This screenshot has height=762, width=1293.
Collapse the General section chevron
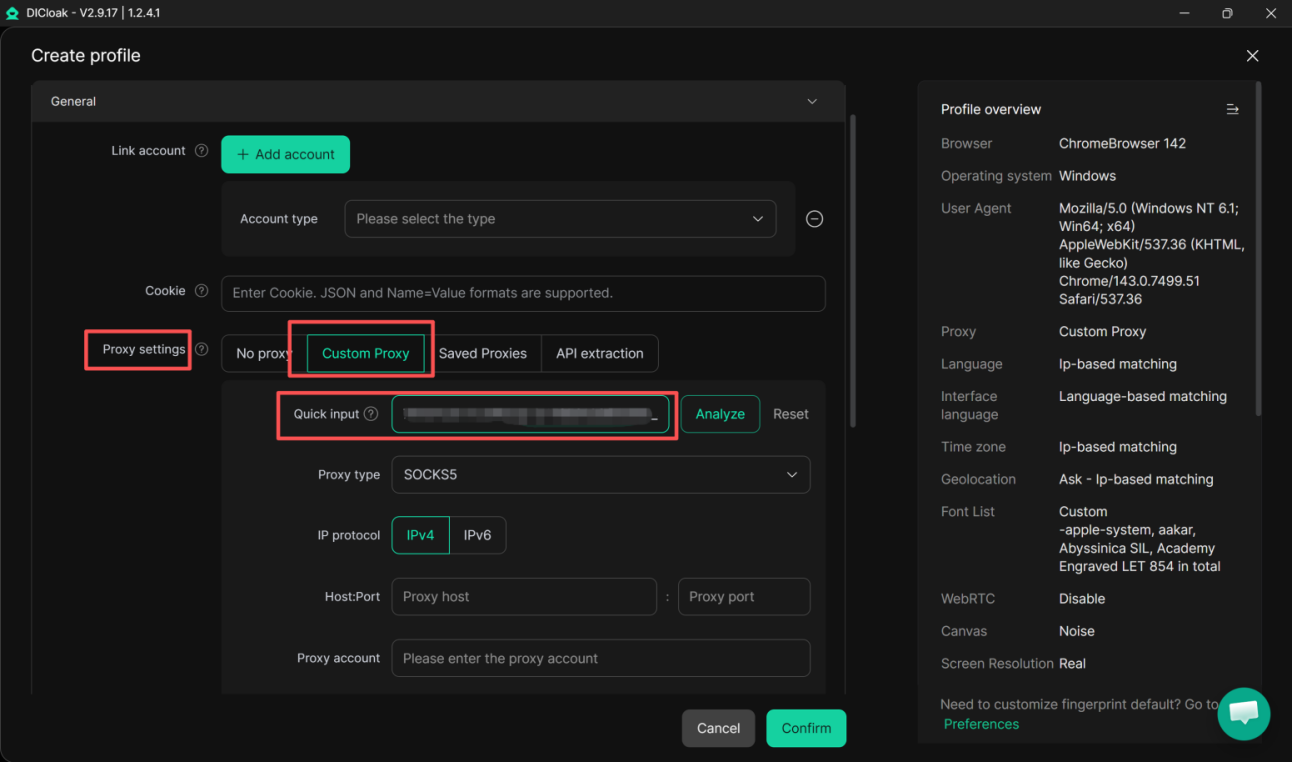812,101
